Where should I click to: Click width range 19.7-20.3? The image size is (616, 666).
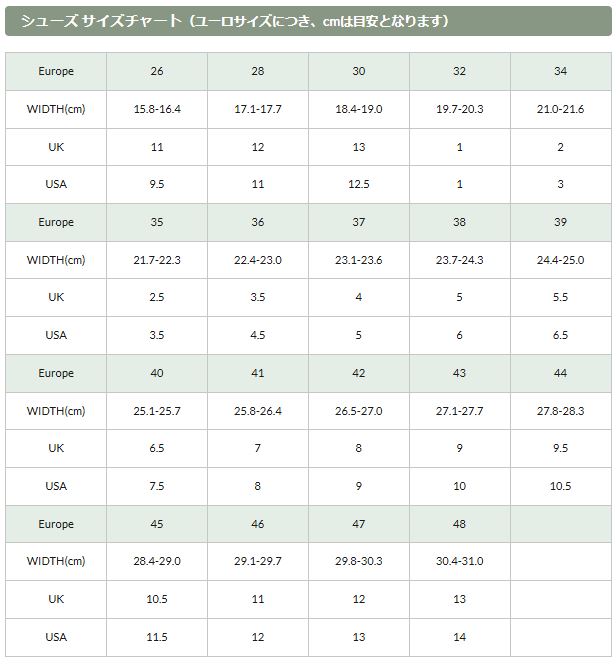[459, 109]
